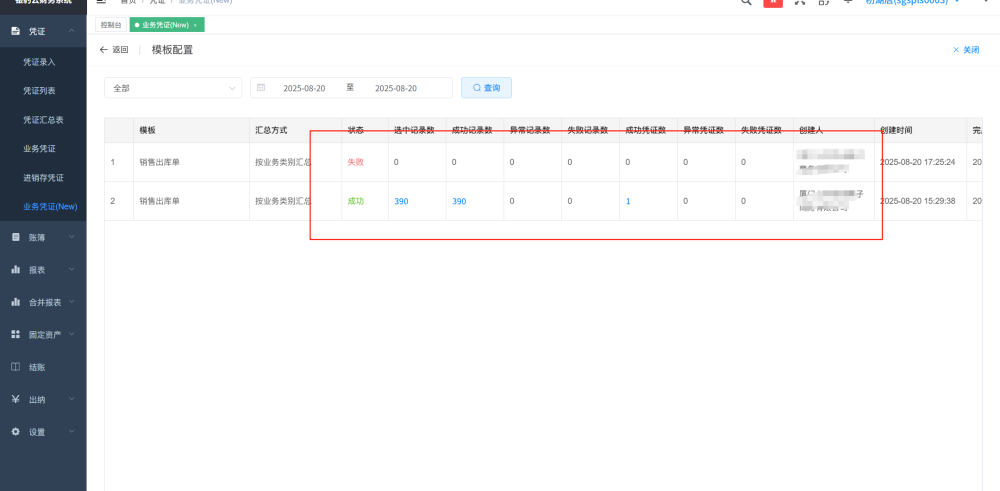Expand the 报表 menu chevron

point(72,270)
